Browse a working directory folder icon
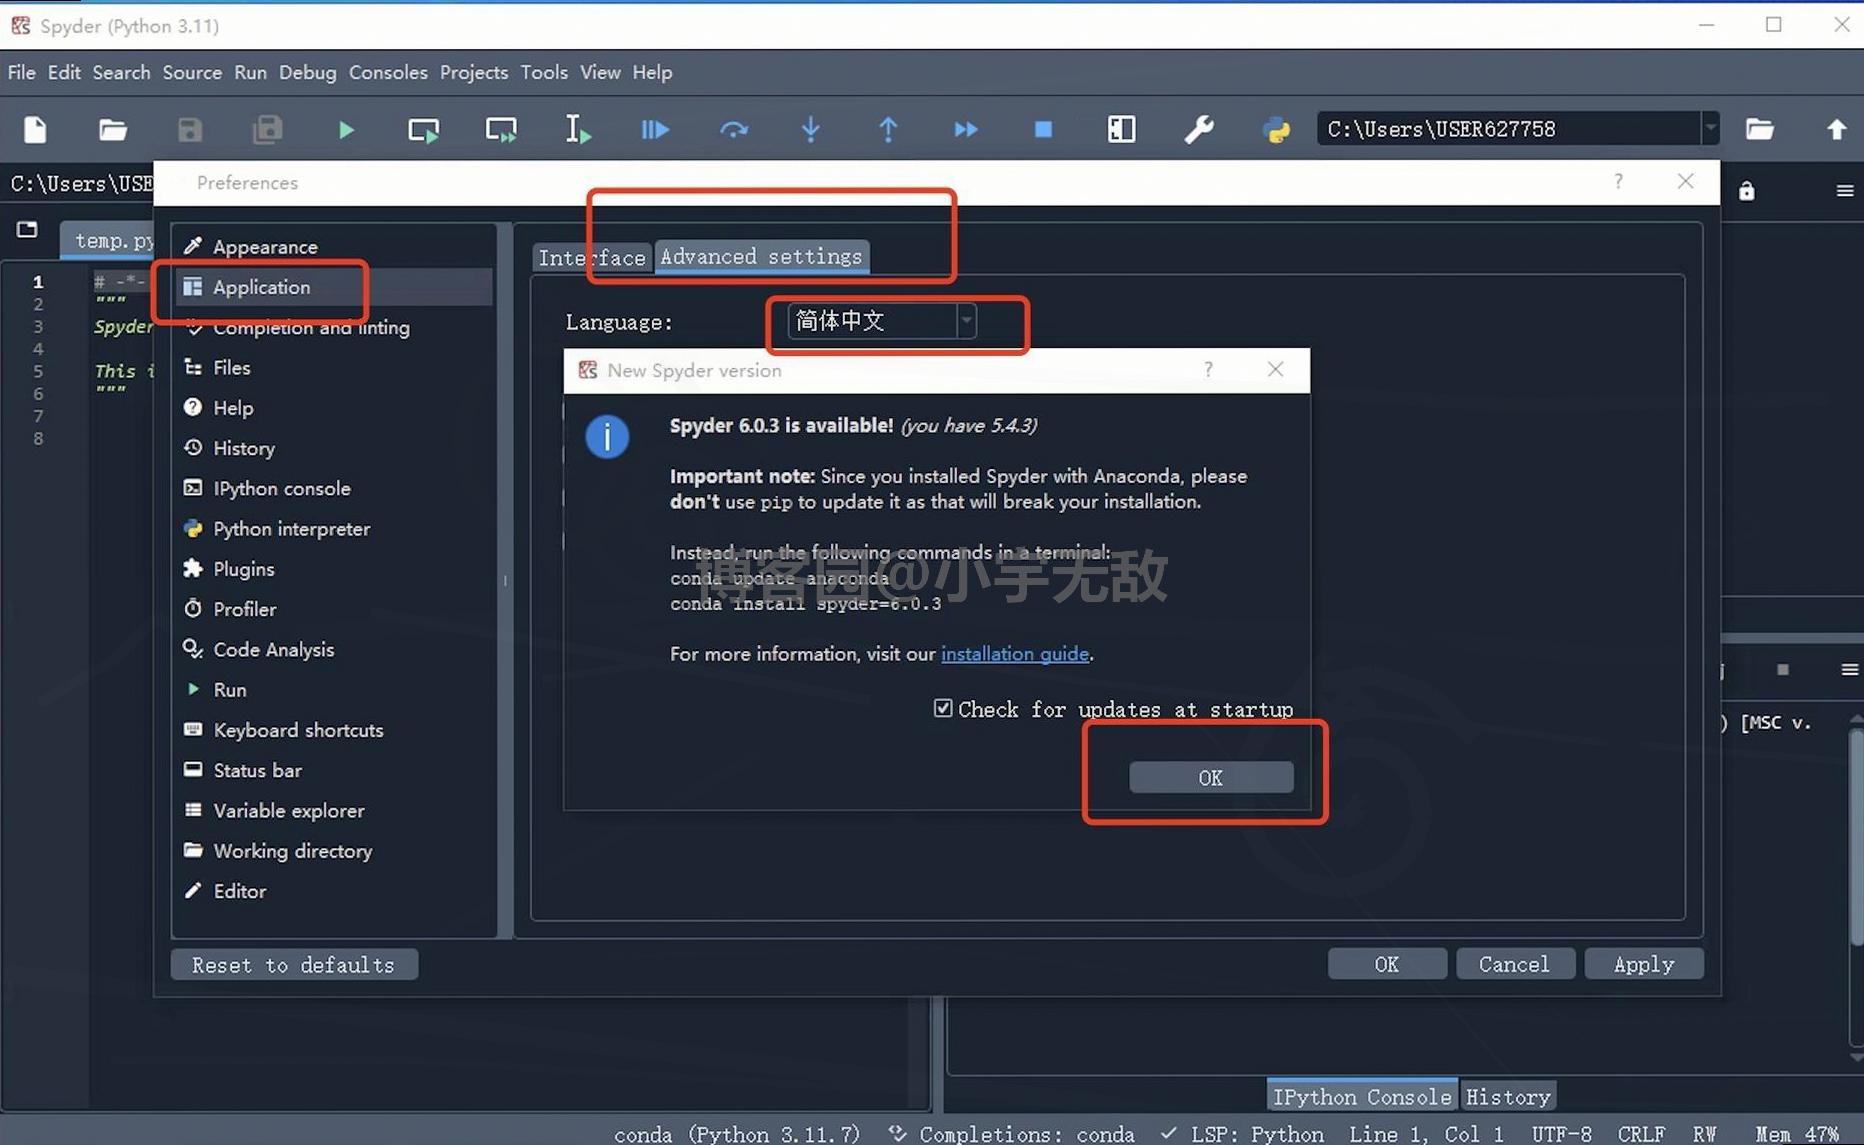This screenshot has height=1145, width=1864. [x=1759, y=129]
